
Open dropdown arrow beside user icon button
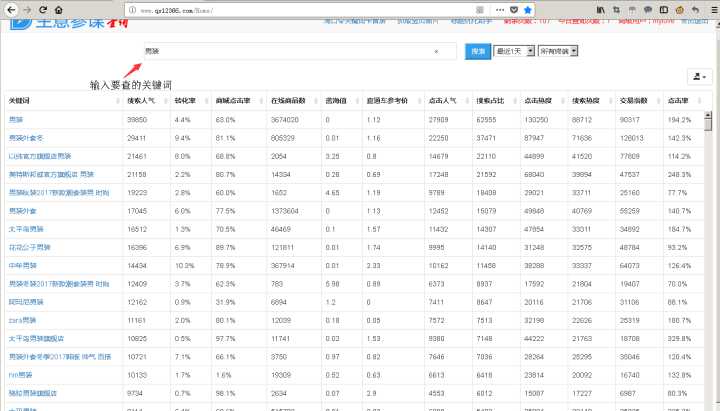pos(706,76)
